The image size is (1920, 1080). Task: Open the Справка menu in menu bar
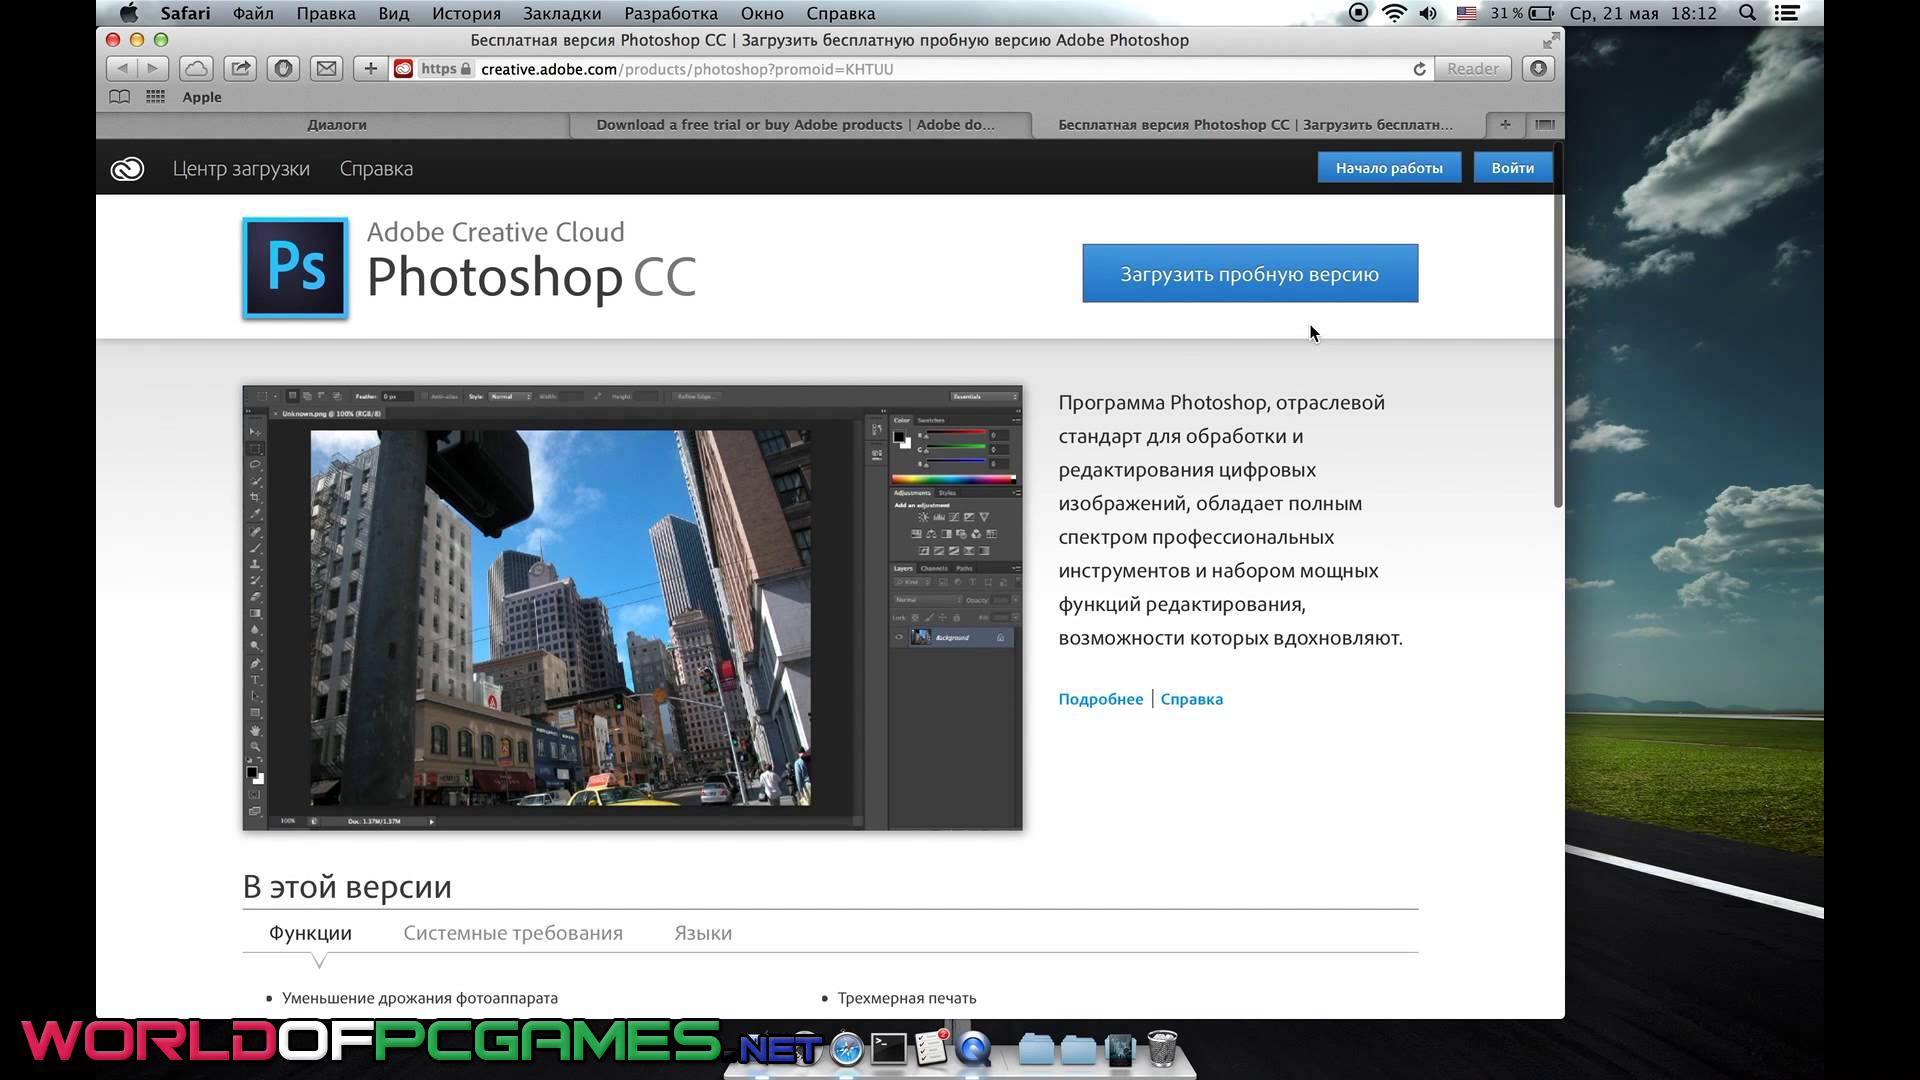[841, 13]
